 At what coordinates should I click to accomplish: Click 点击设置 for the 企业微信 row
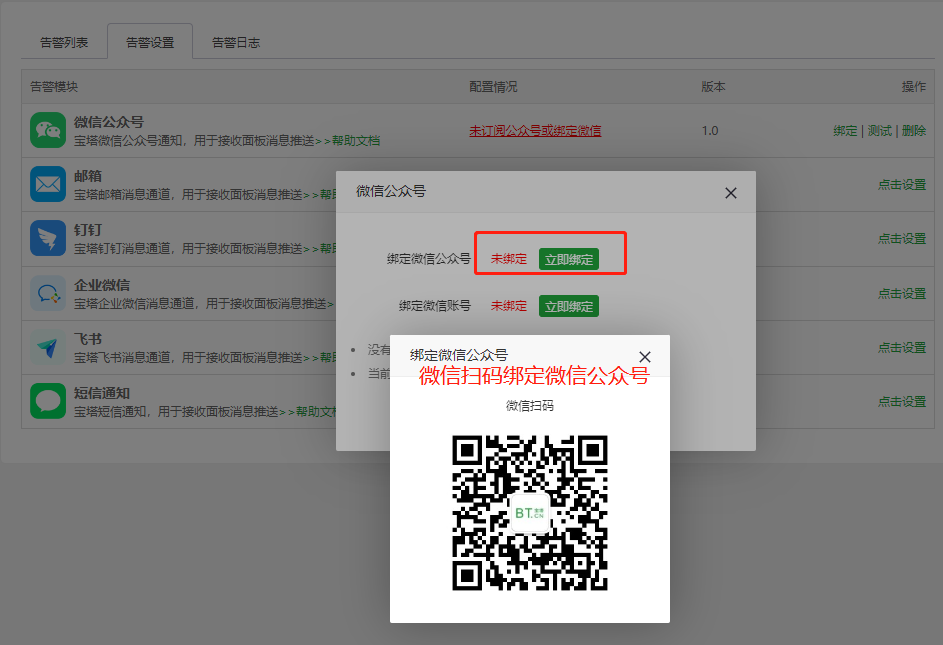[902, 294]
